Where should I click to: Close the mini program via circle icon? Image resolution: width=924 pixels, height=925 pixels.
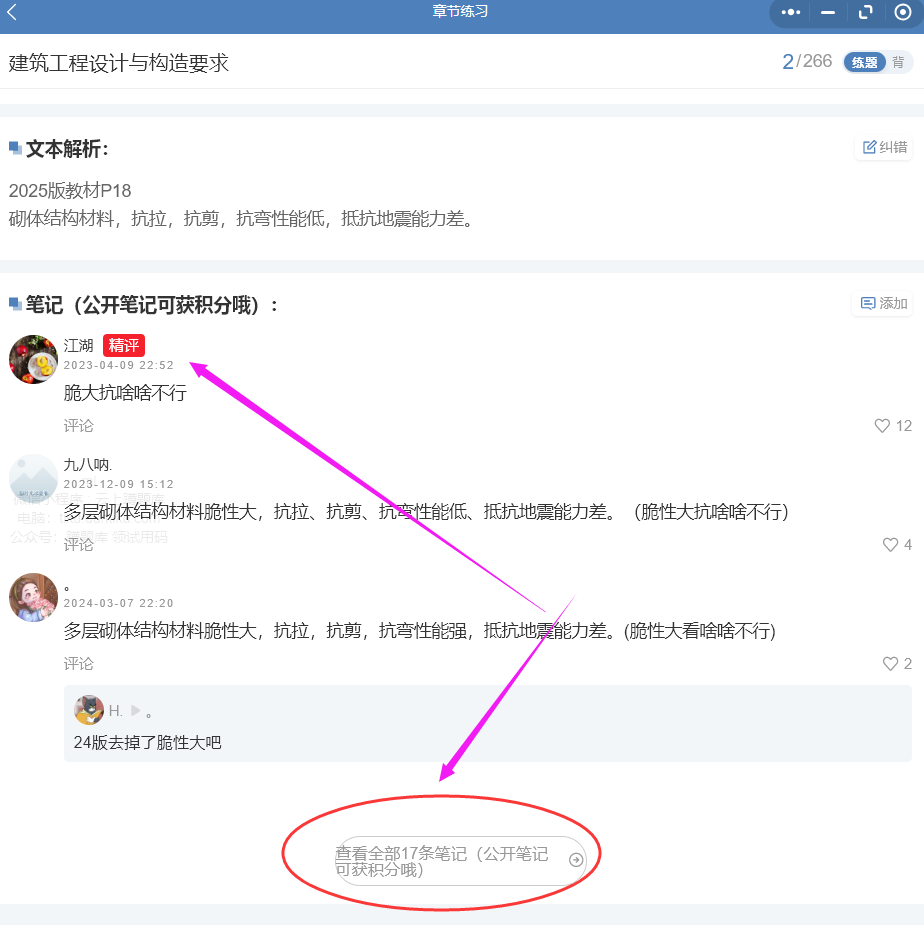point(902,12)
